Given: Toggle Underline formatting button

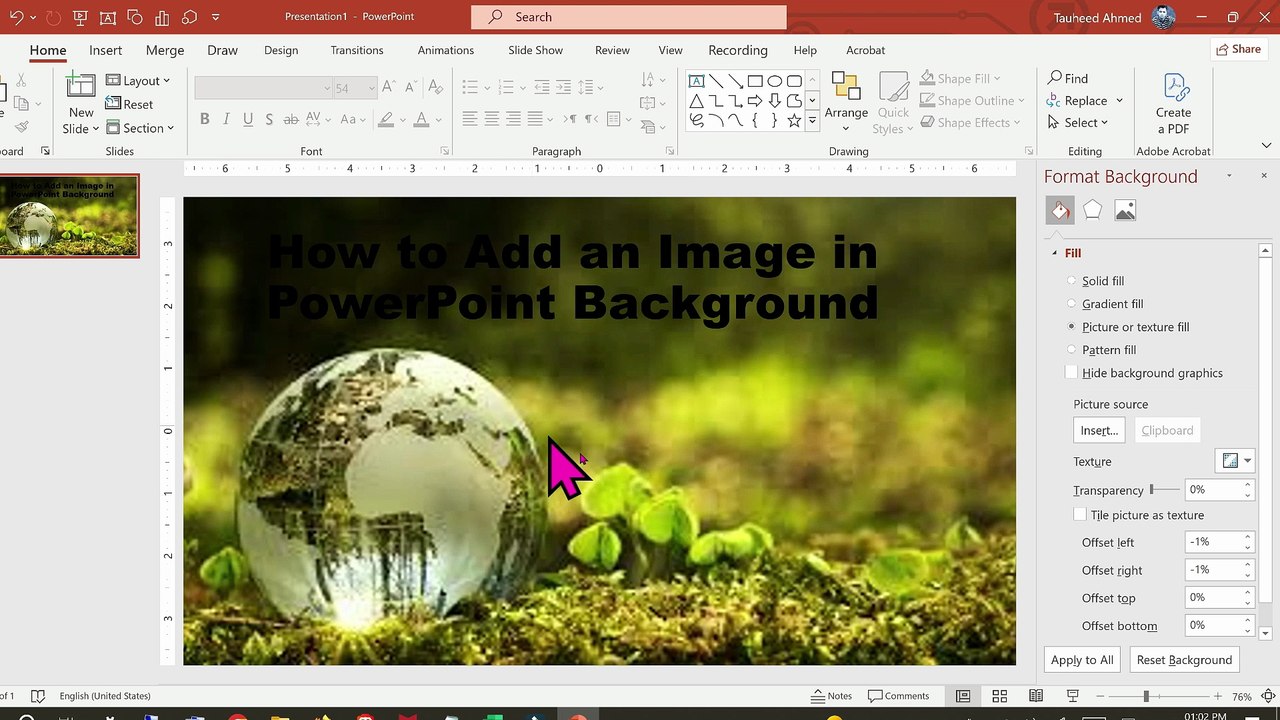Looking at the screenshot, I should pyautogui.click(x=248, y=119).
